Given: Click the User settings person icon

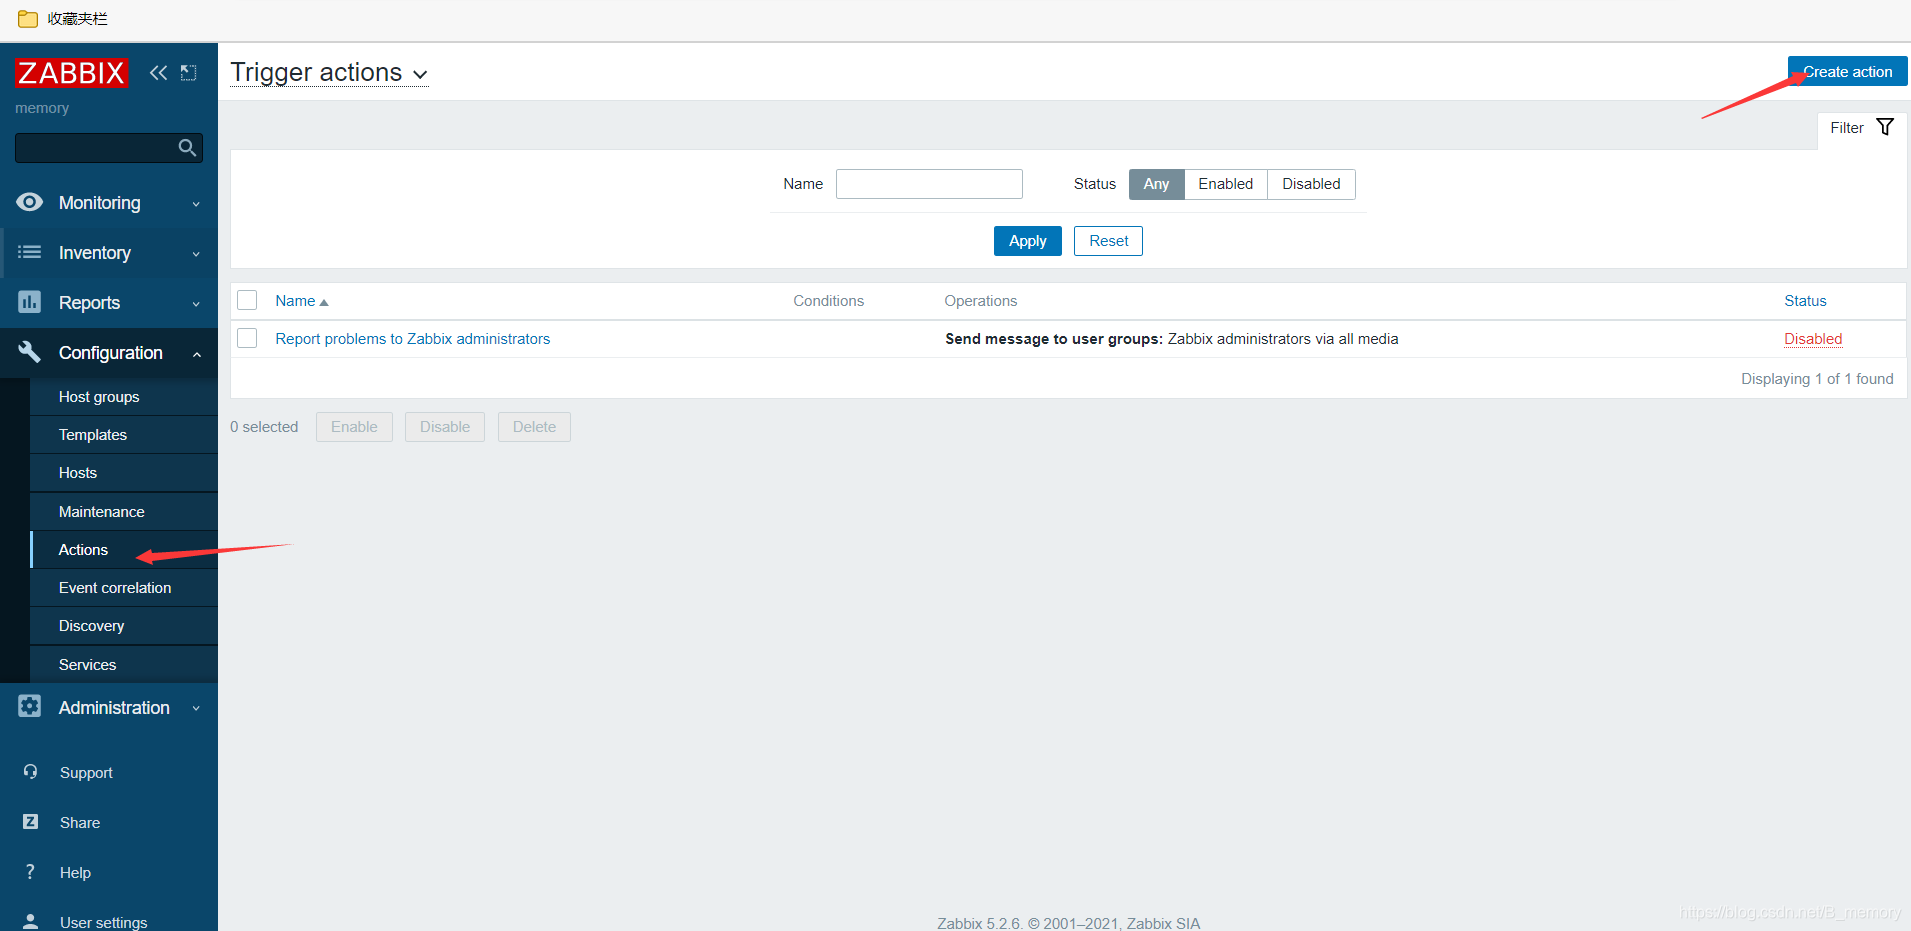Looking at the screenshot, I should (x=30, y=921).
